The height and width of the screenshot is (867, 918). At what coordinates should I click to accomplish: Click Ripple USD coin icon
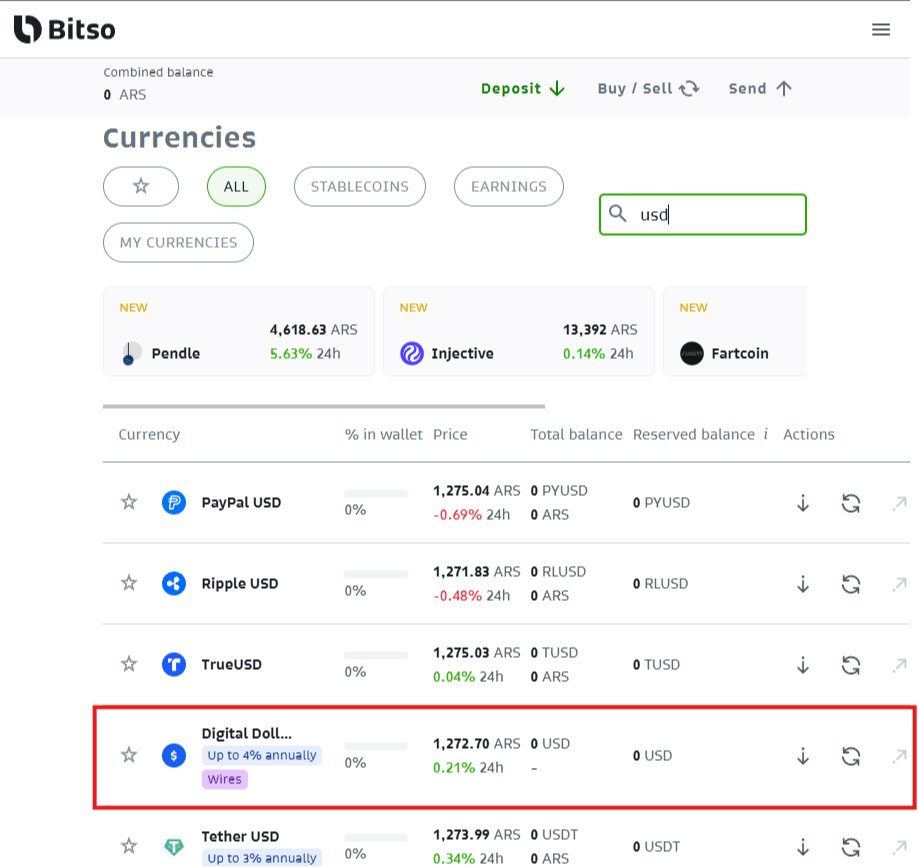[x=174, y=583]
